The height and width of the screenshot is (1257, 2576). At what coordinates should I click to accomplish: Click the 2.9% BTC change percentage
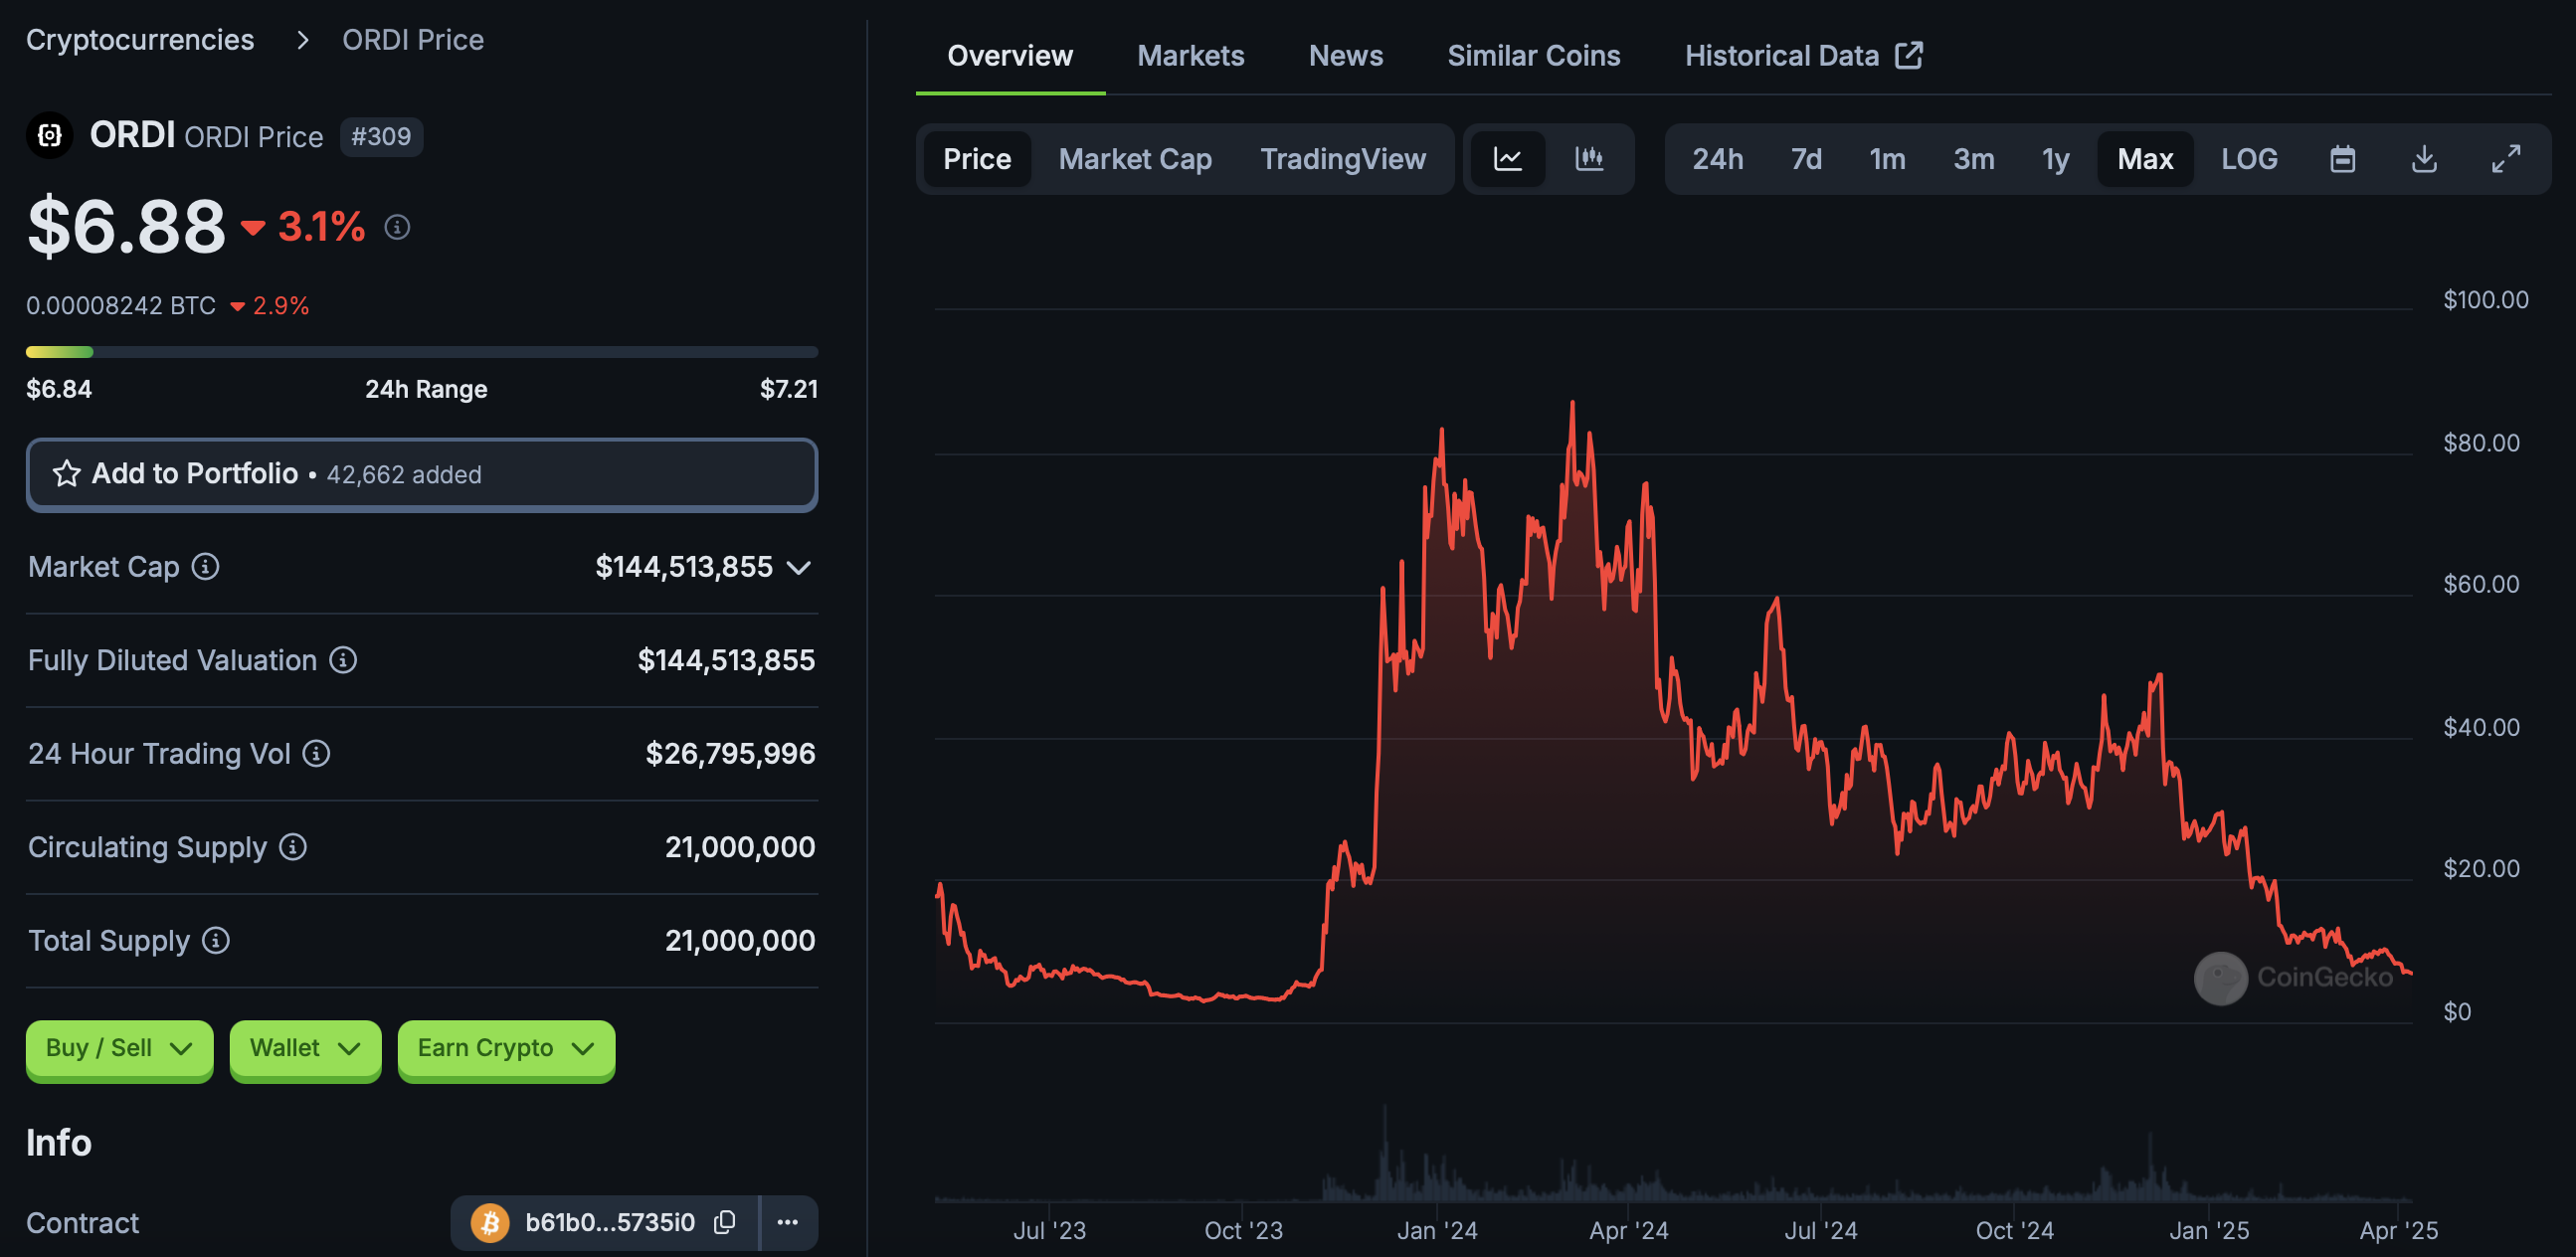[x=280, y=306]
